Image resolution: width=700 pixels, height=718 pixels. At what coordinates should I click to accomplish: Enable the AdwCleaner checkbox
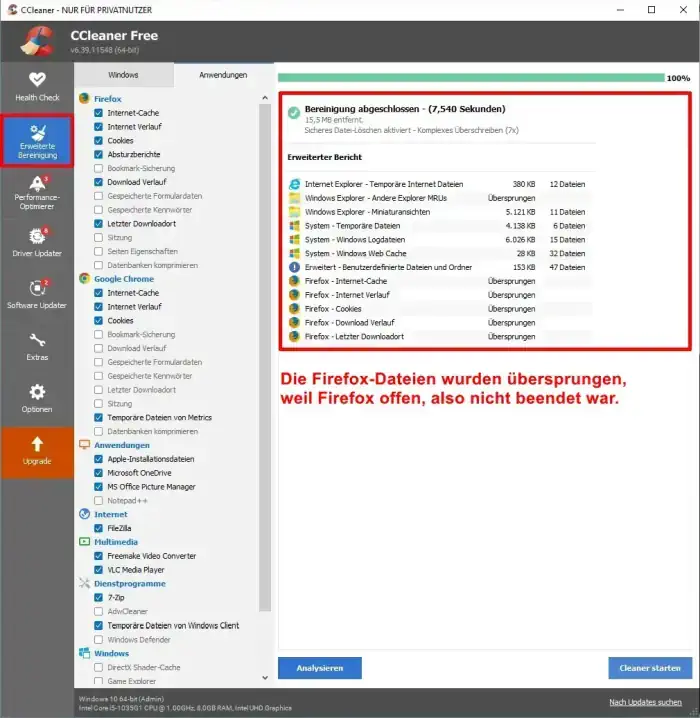(x=98, y=611)
